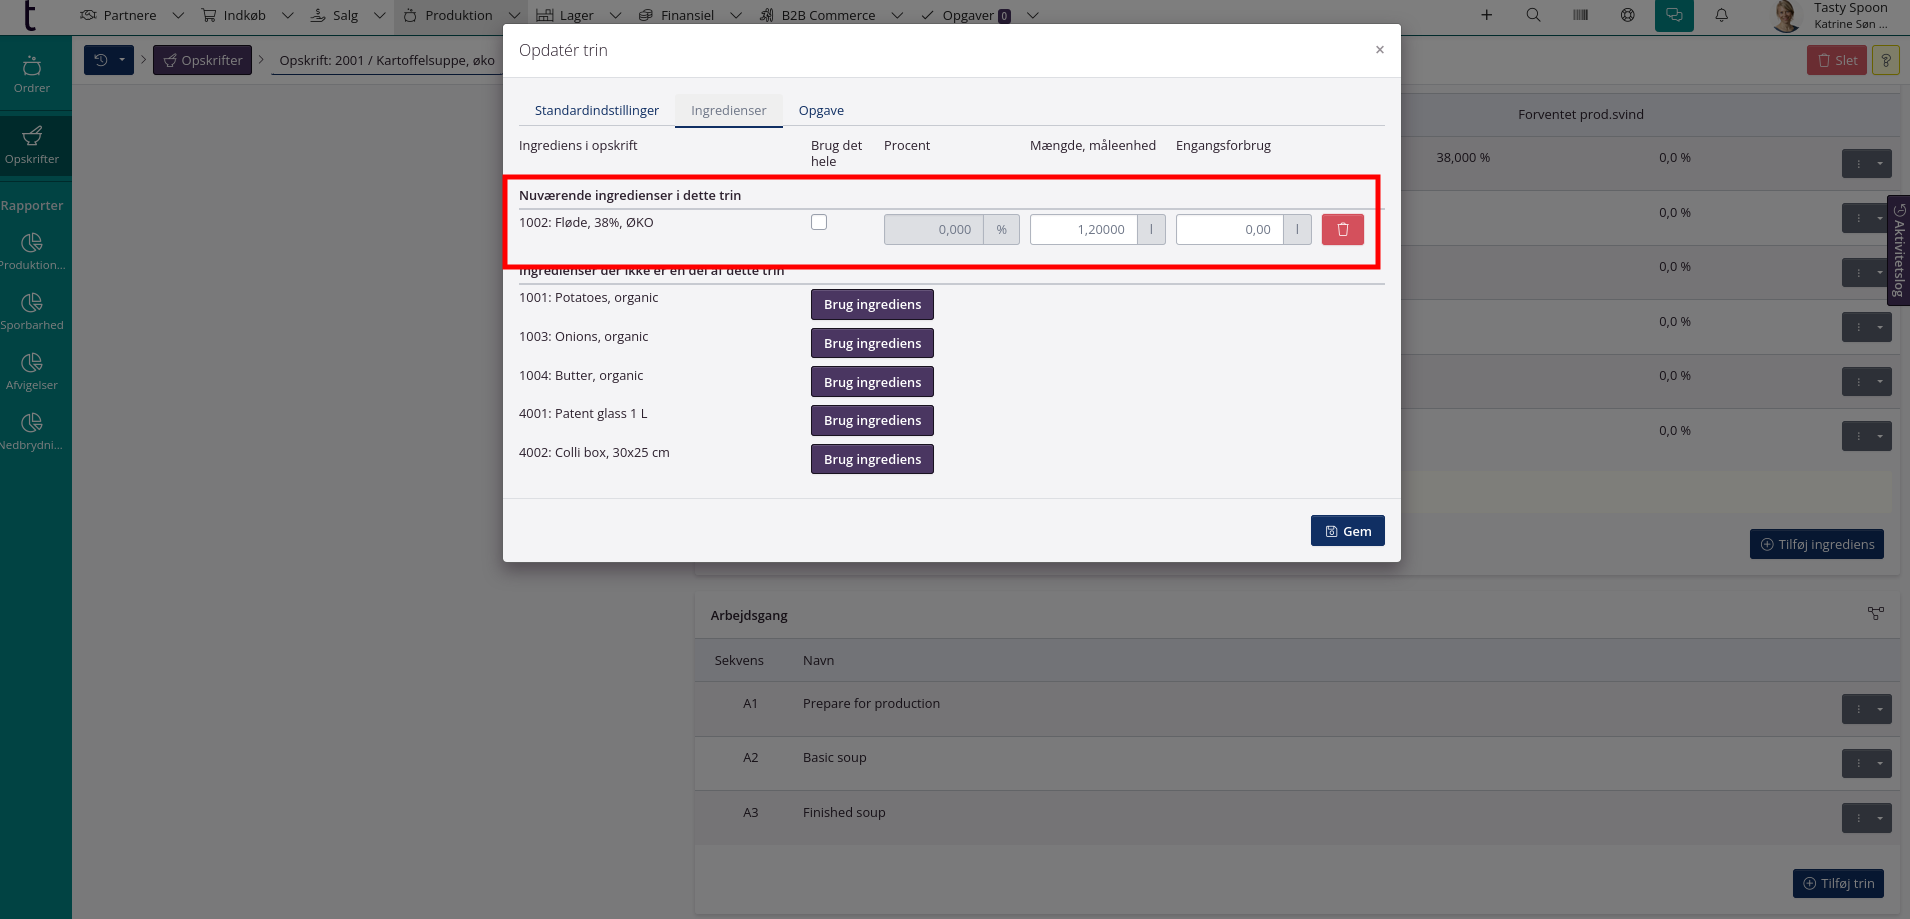Click the barcode scanner icon
Image resolution: width=1910 pixels, height=919 pixels.
pos(1580,15)
